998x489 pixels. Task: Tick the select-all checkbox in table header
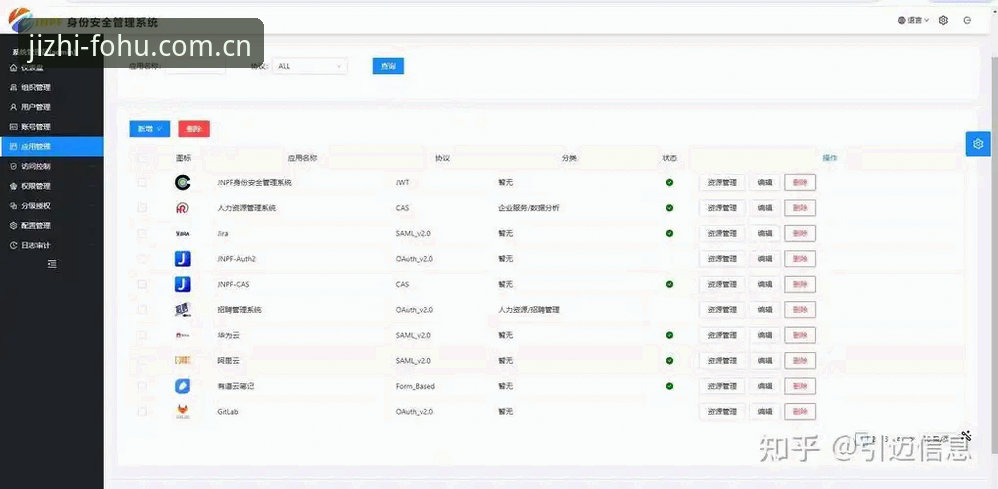(142, 158)
